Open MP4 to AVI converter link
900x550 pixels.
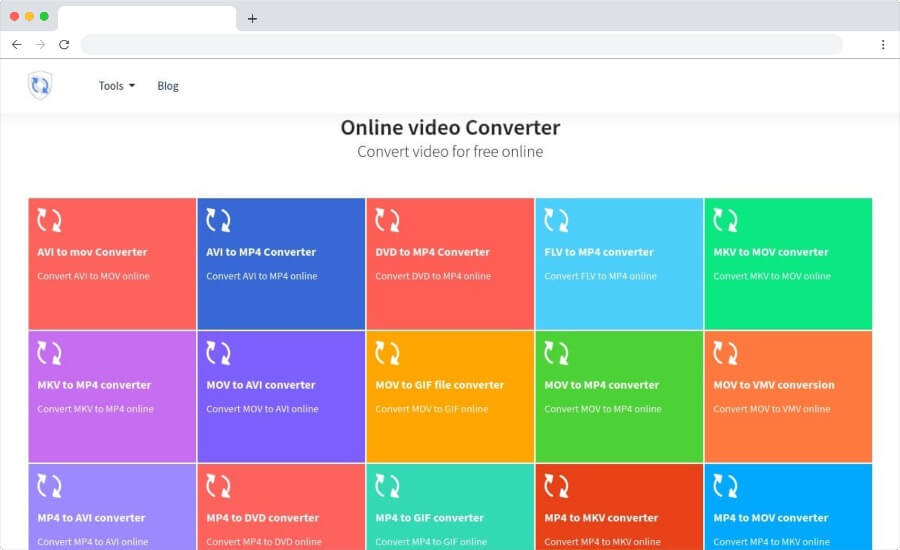point(91,518)
